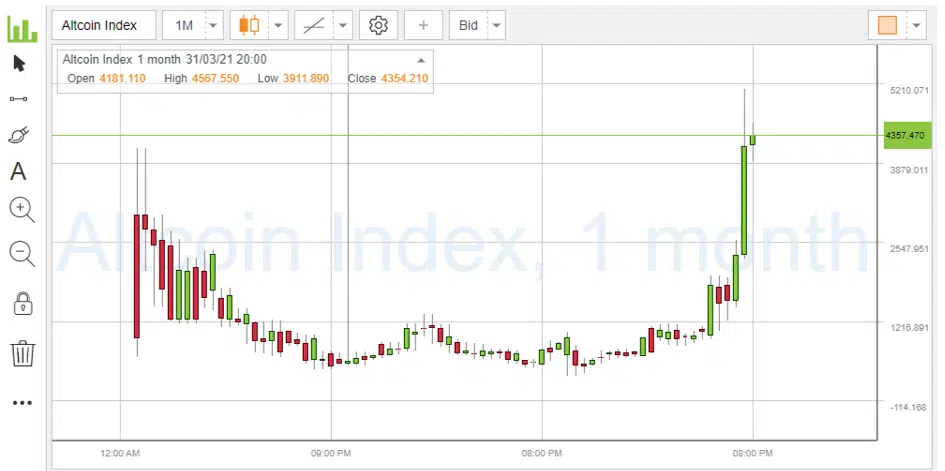Open the Bid/Ask dropdown arrow
The width and height of the screenshot is (945, 471).
pos(496,25)
